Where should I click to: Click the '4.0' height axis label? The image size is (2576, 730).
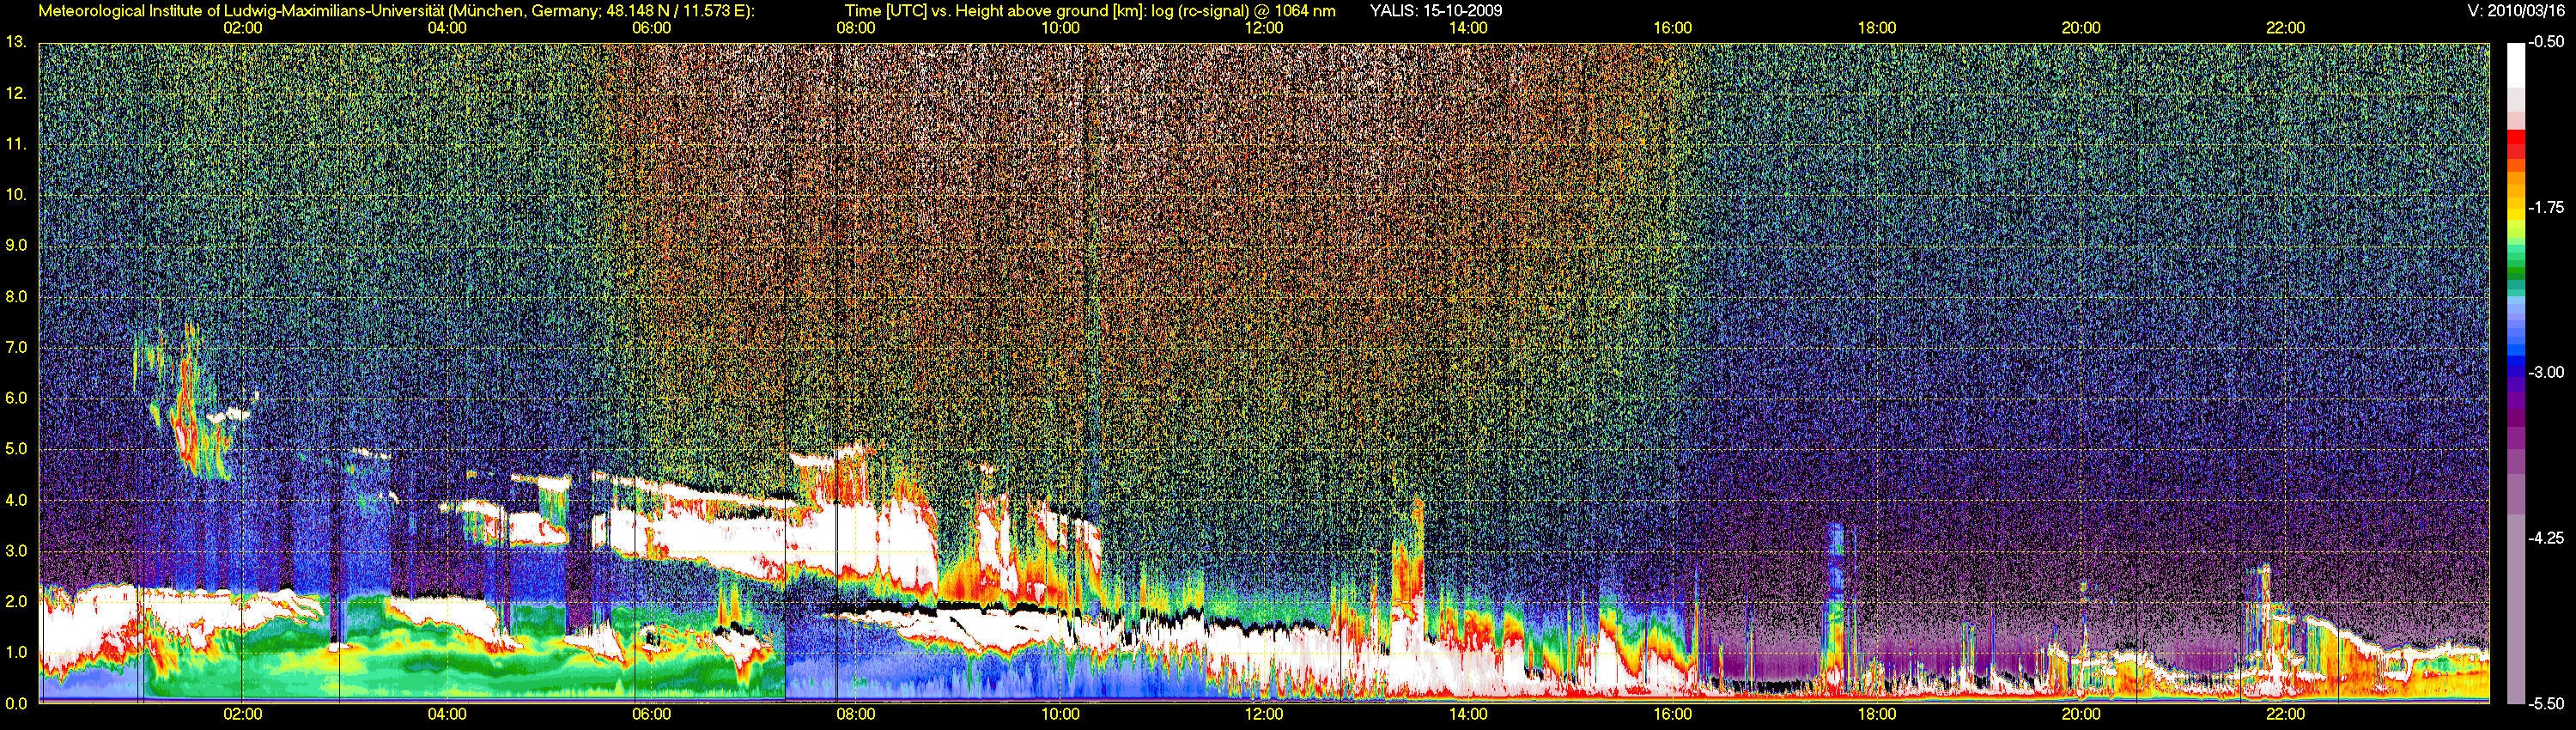pyautogui.click(x=16, y=500)
